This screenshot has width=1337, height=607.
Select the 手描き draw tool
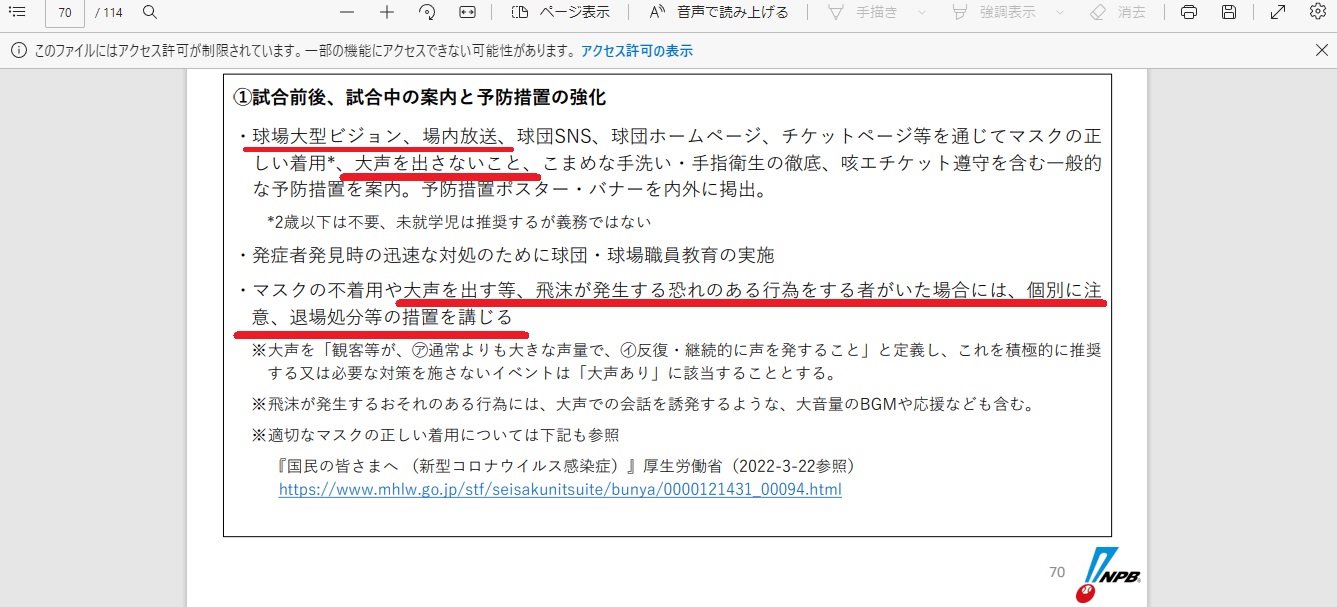pyautogui.click(x=864, y=12)
